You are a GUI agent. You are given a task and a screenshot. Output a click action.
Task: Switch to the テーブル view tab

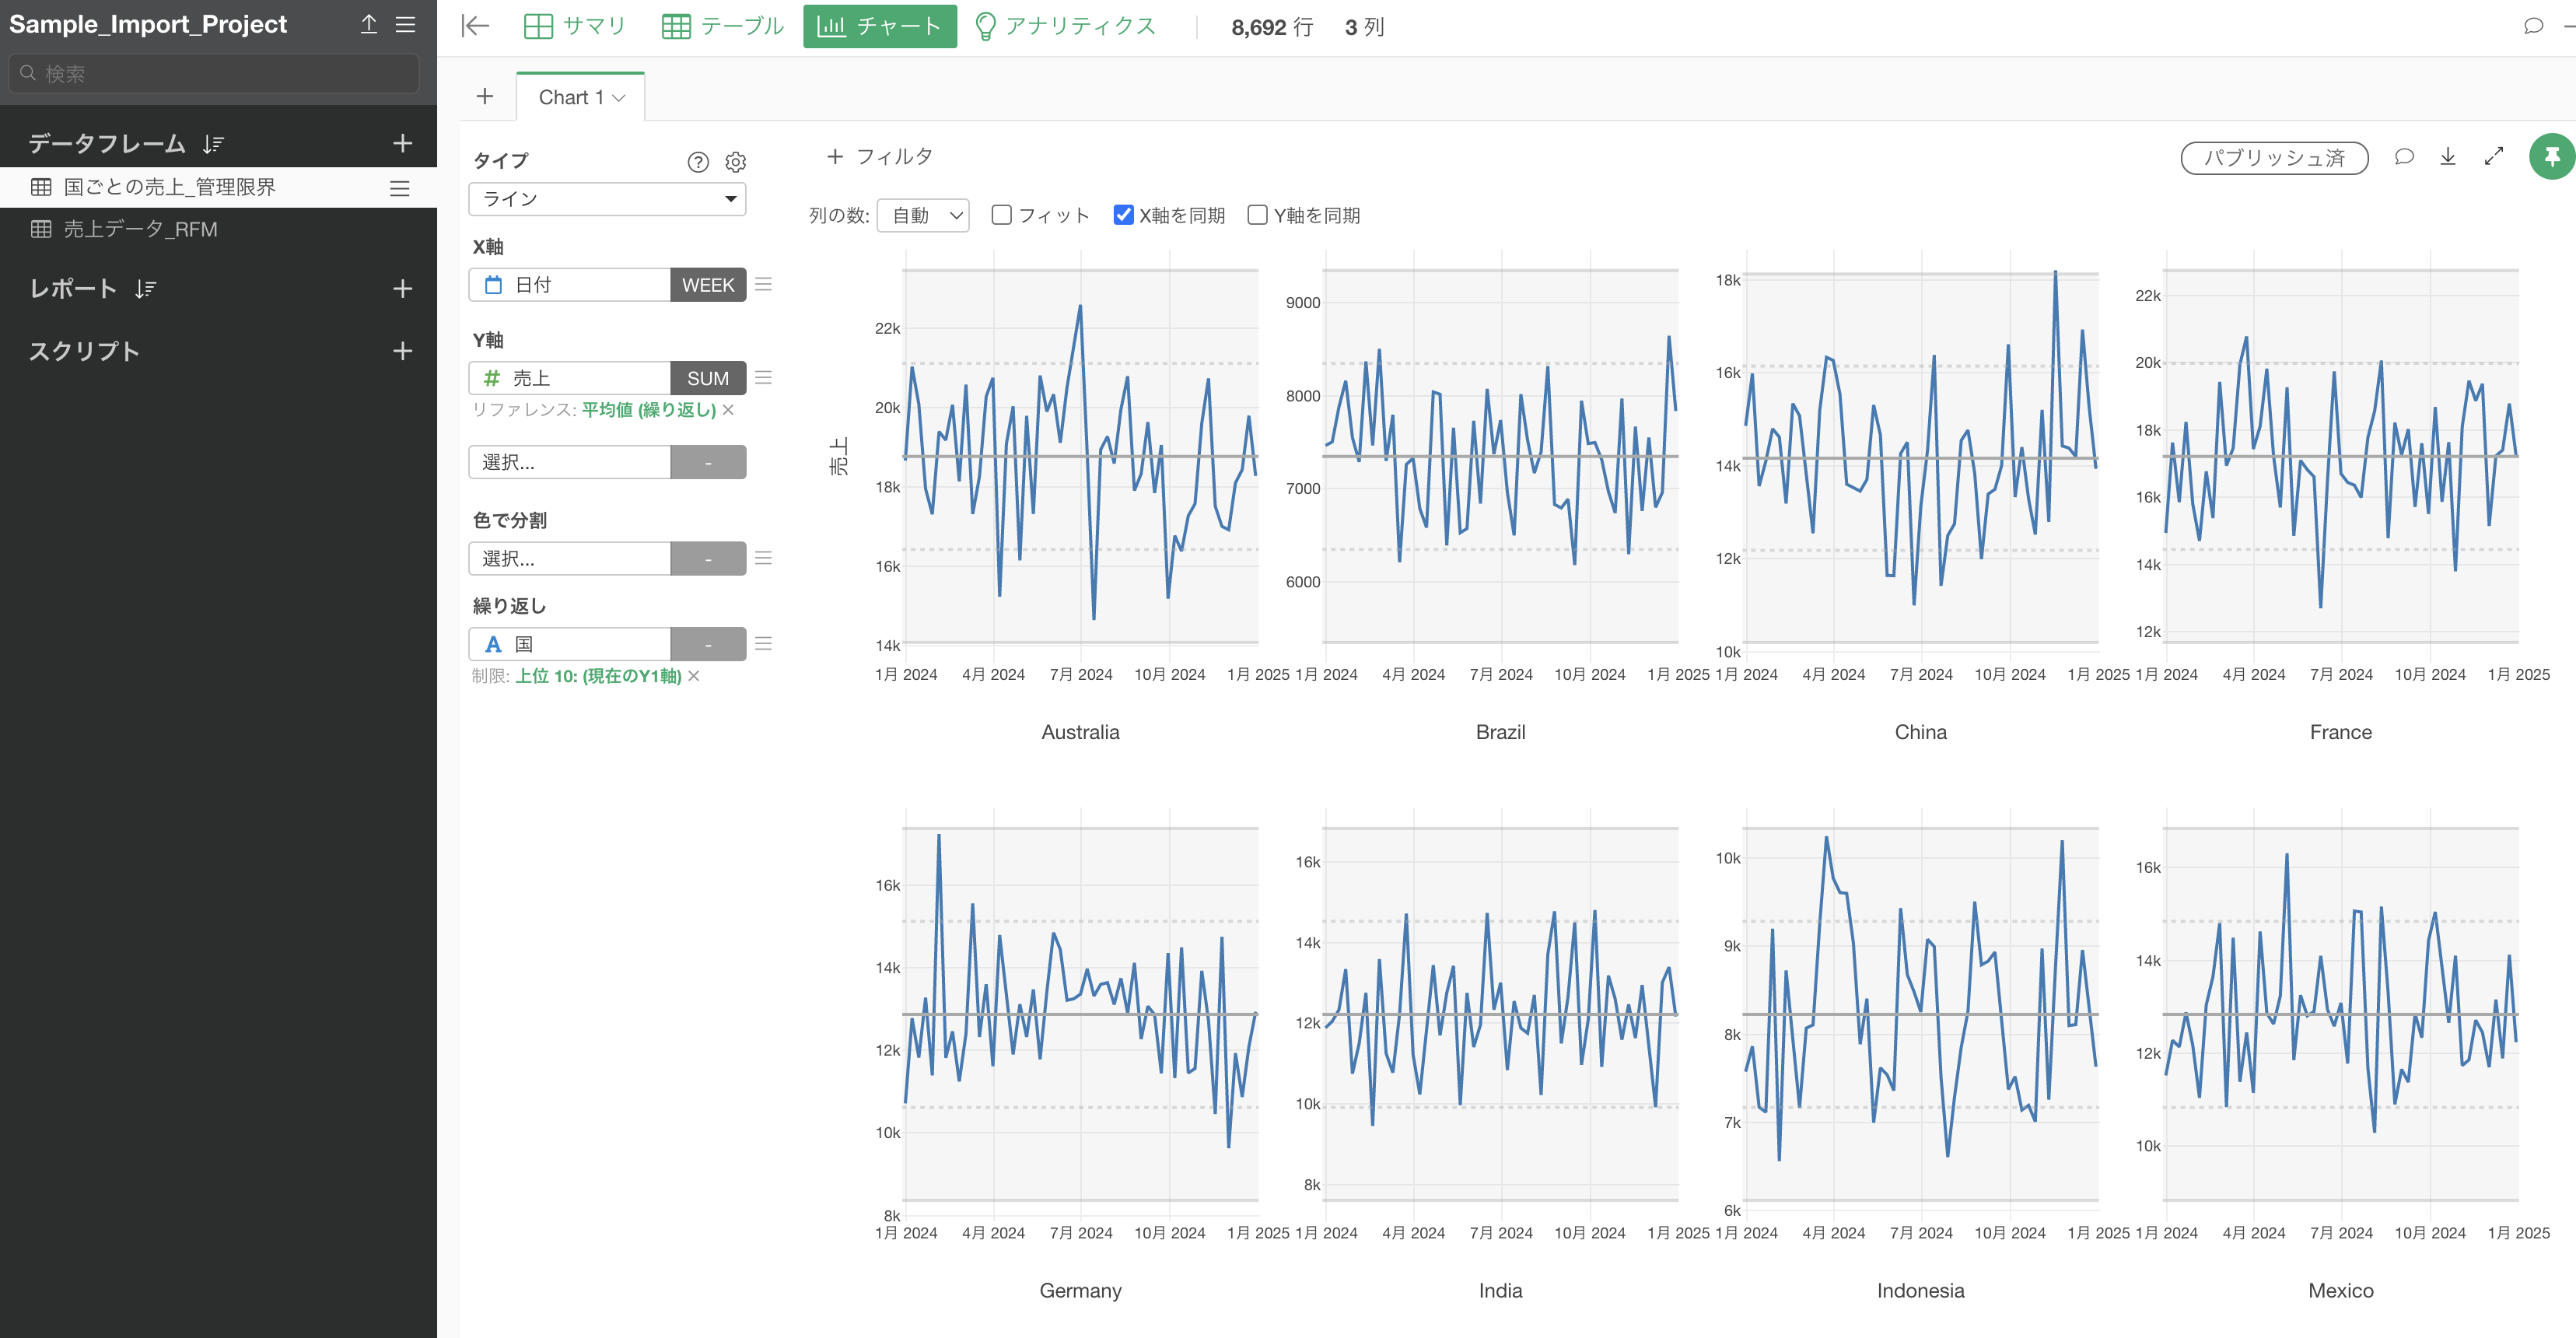click(x=722, y=26)
